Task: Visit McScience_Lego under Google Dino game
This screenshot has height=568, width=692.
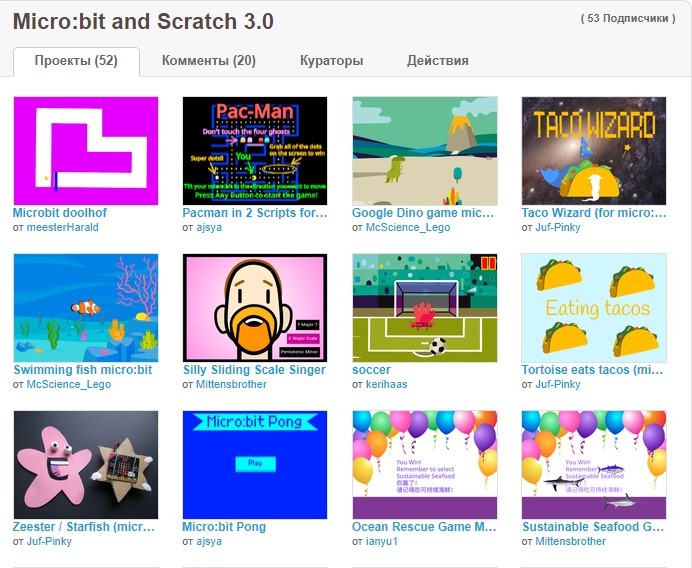Action: (x=408, y=227)
